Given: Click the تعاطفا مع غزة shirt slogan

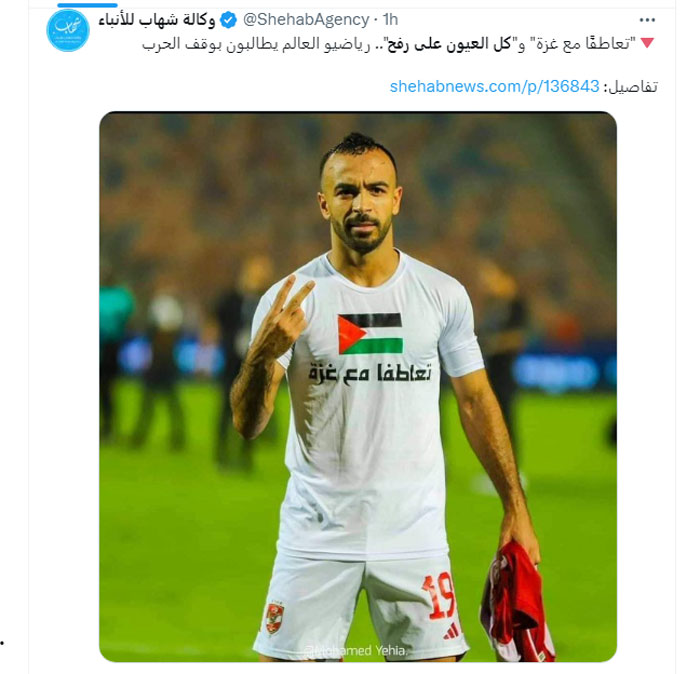Looking at the screenshot, I should click(x=370, y=373).
